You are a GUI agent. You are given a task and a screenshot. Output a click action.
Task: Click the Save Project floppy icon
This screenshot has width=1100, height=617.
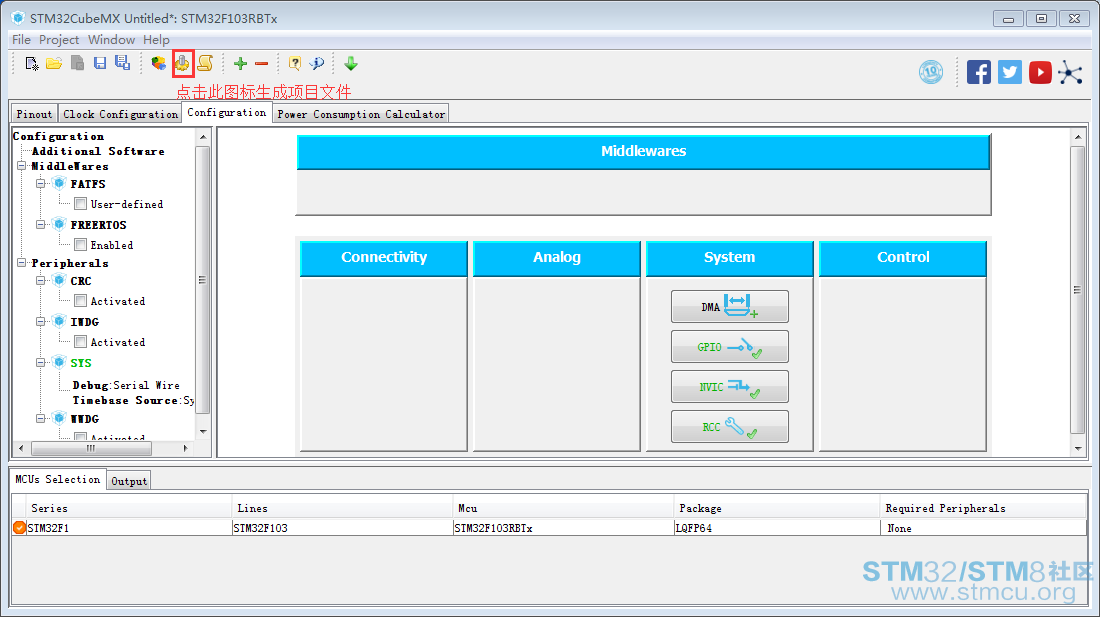pyautogui.click(x=100, y=63)
